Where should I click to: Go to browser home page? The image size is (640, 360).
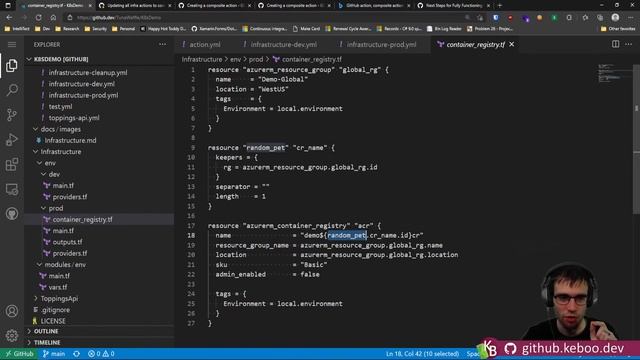tap(53, 18)
